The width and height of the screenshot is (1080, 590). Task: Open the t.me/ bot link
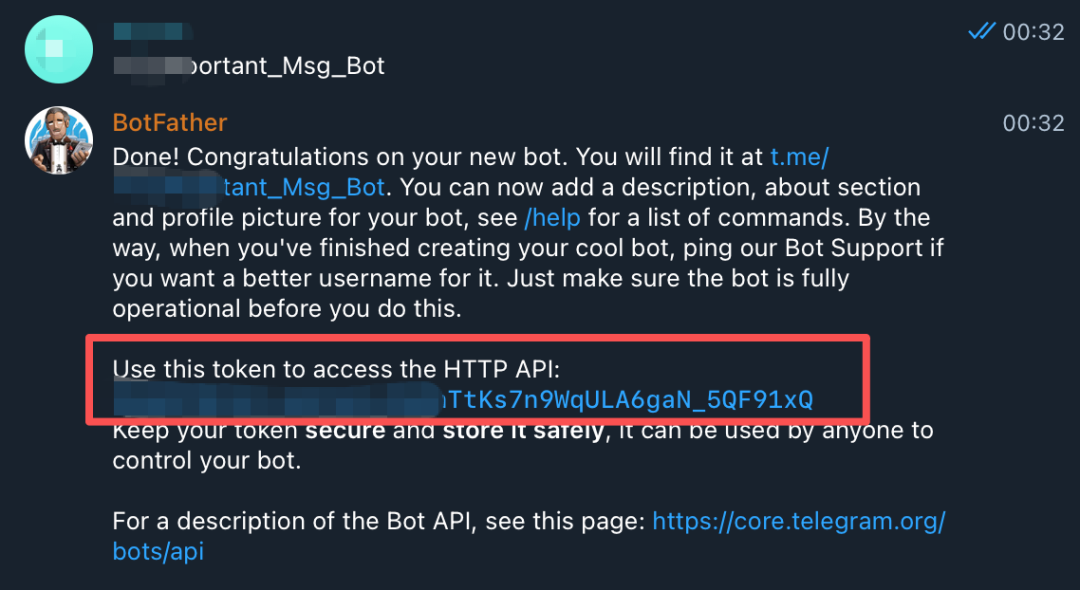pyautogui.click(x=800, y=157)
